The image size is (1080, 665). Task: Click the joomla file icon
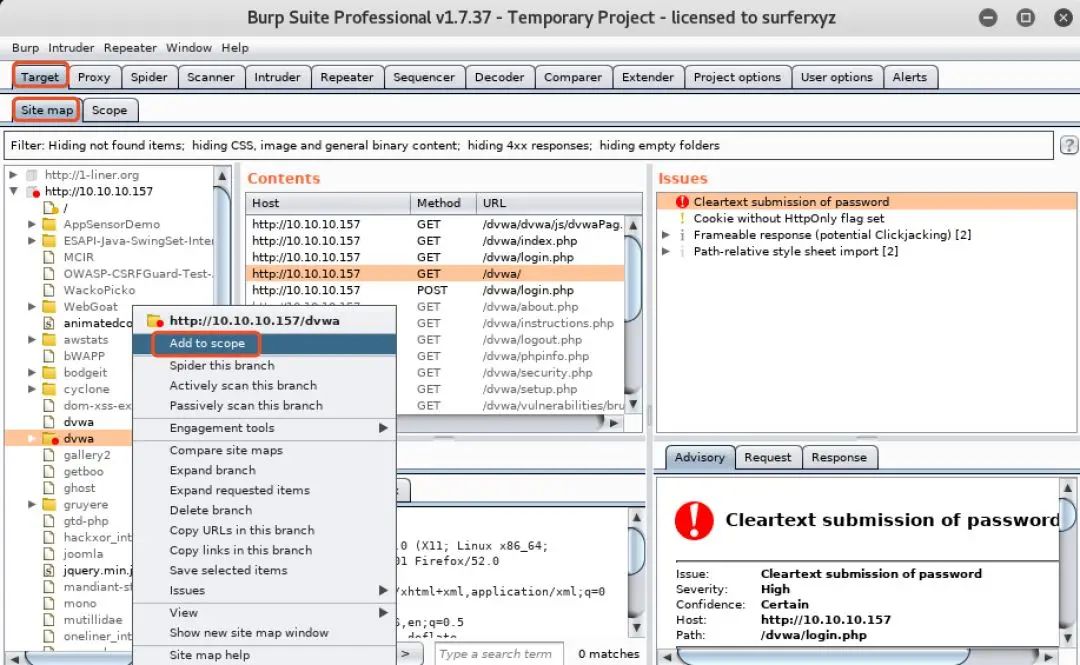click(49, 554)
